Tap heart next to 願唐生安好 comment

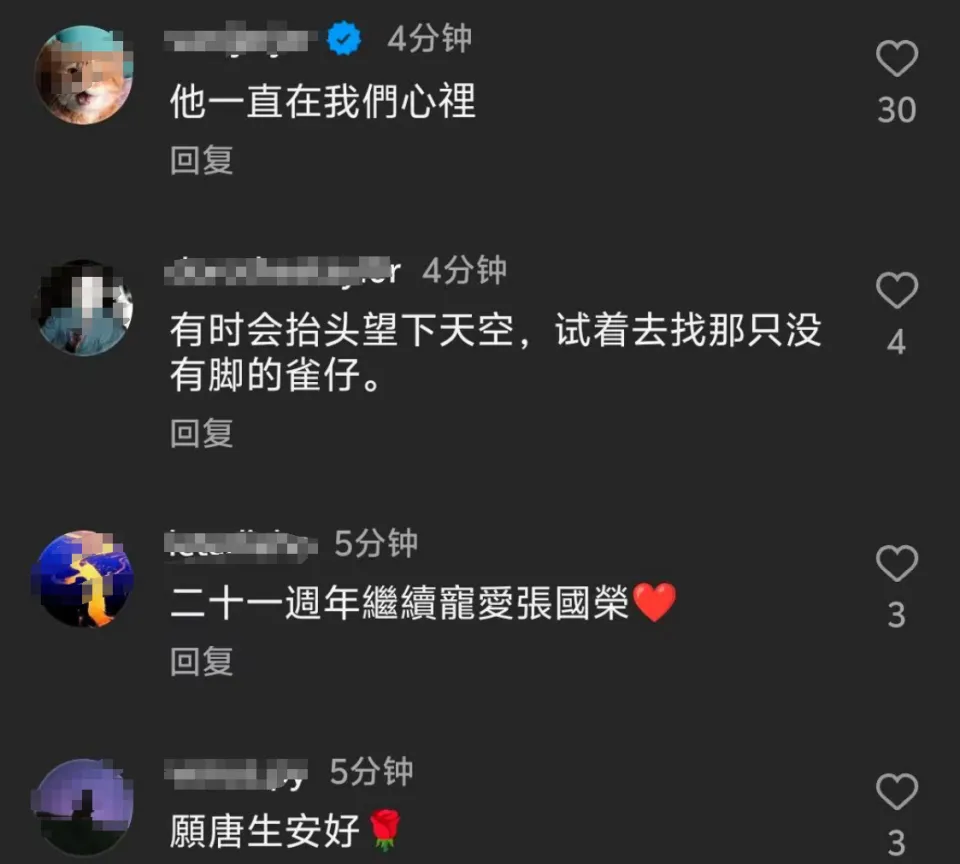tap(896, 791)
